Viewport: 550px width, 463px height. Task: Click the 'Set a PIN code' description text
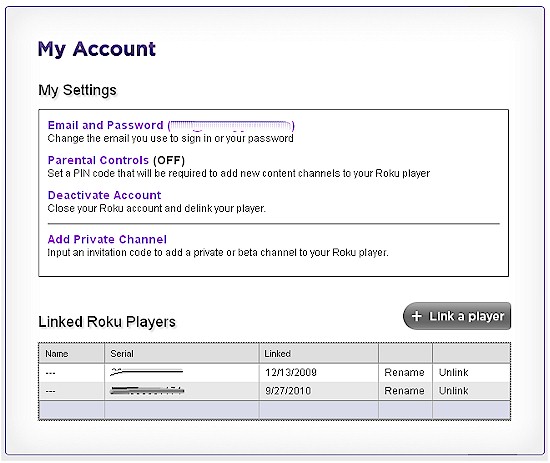point(239,173)
